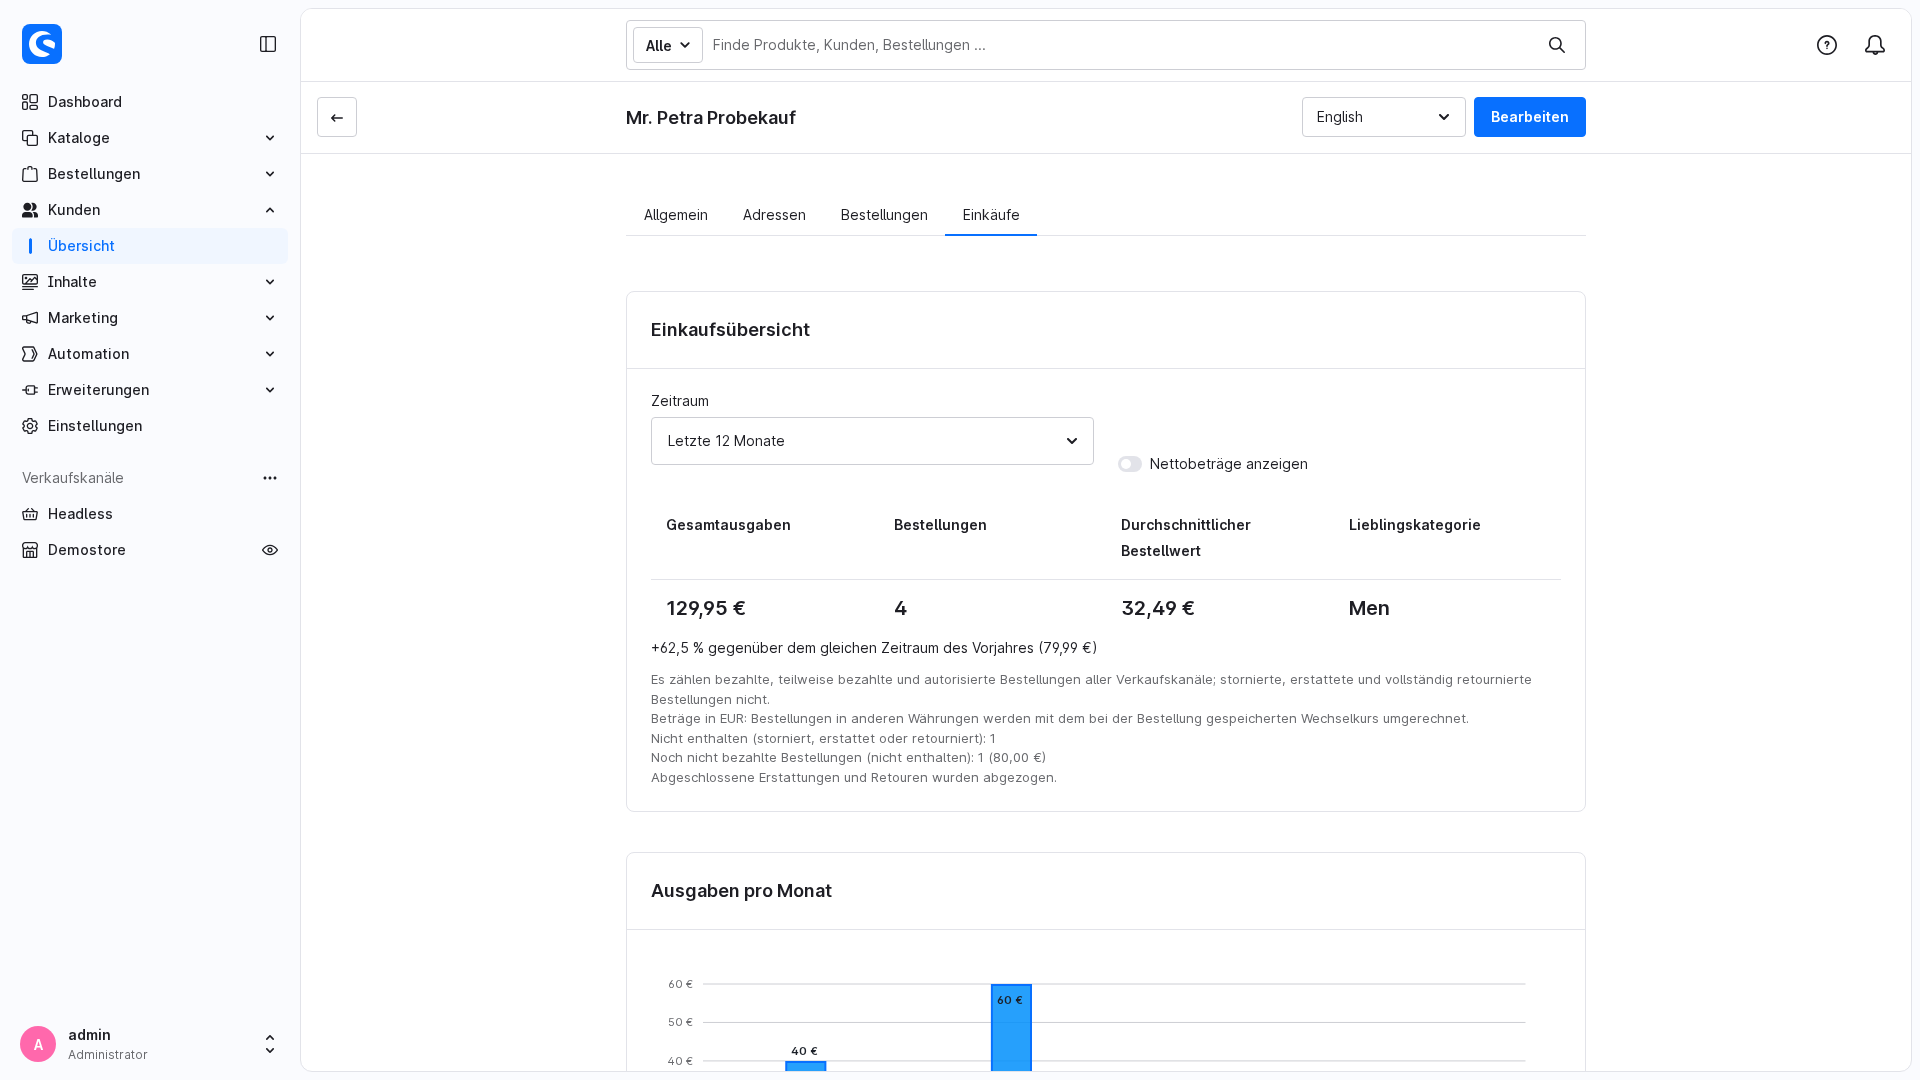Click the Bearbeiten button

(x=1530, y=117)
